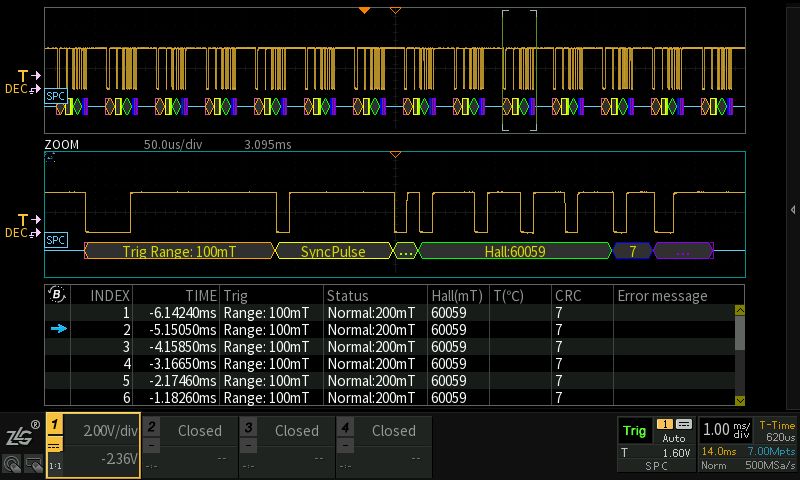Click the trigger type icon beside channel 1 badge
Viewport: 800px width, 480px height.
pos(684,424)
